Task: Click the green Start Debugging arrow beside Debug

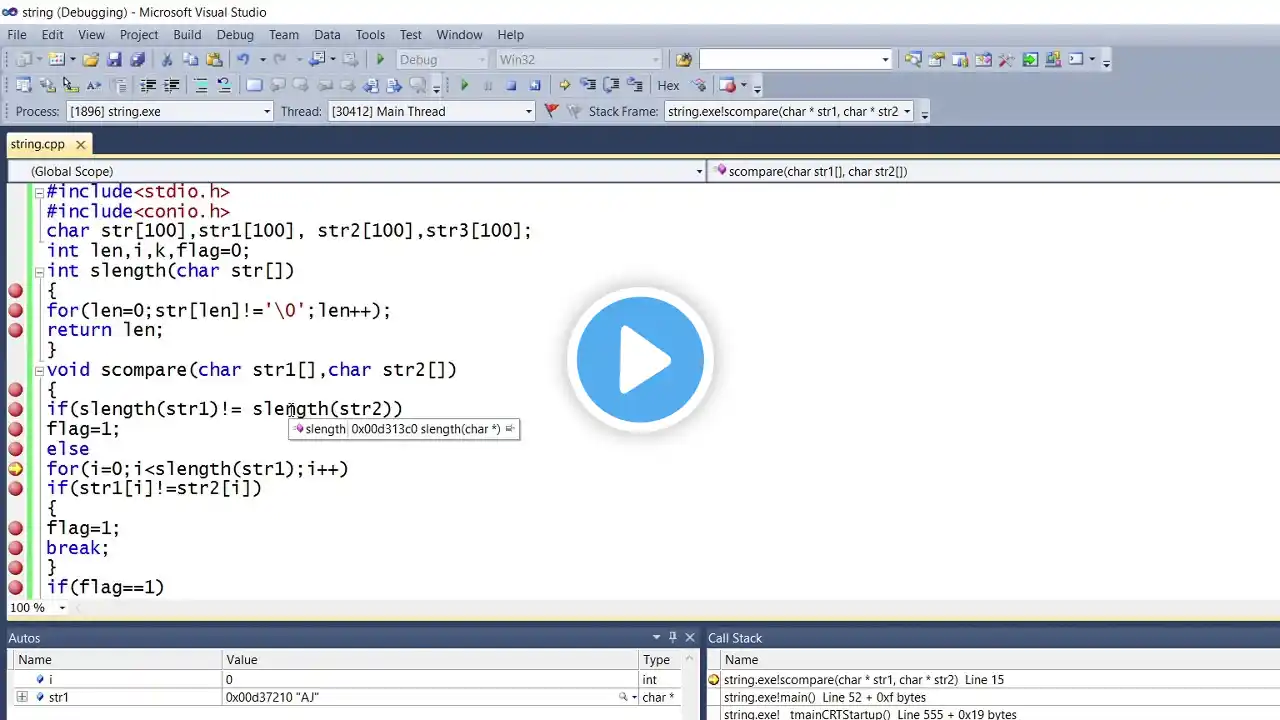Action: [380, 60]
